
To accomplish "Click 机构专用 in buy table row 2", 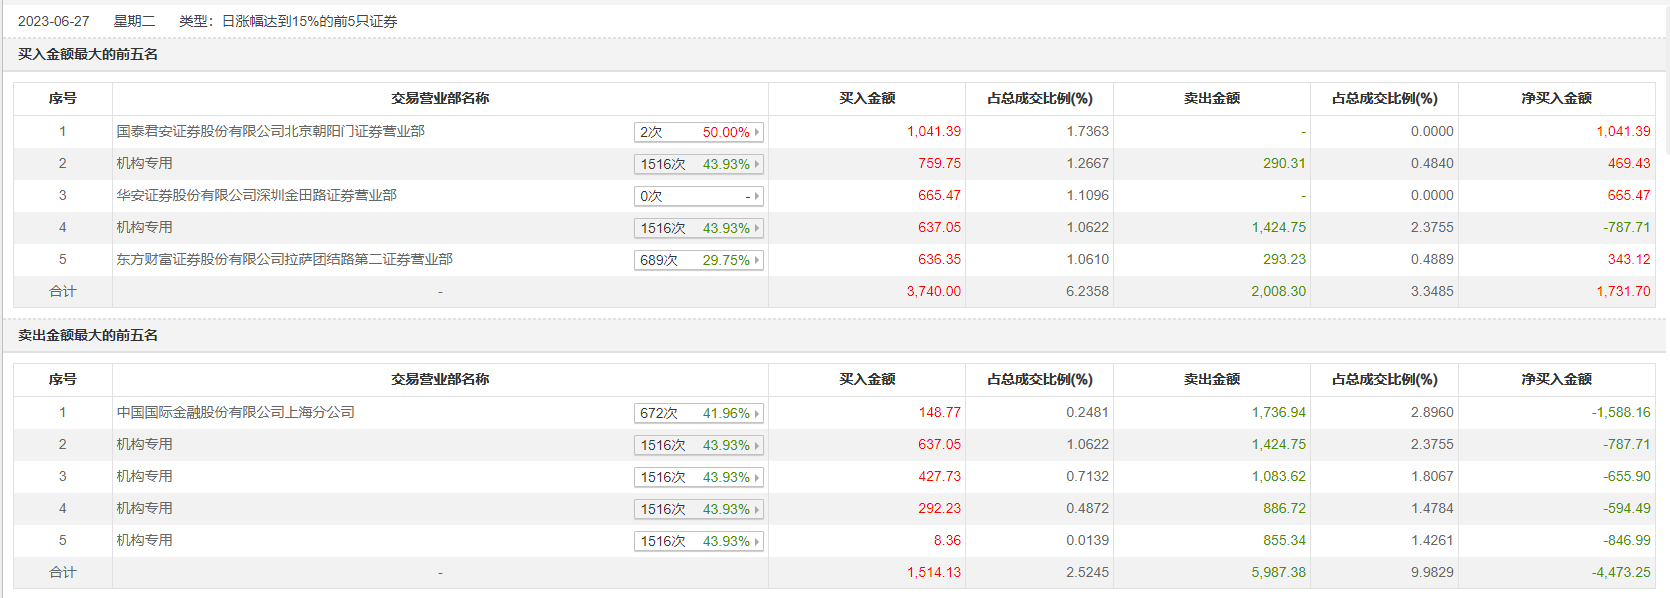I will pyautogui.click(x=144, y=163).
